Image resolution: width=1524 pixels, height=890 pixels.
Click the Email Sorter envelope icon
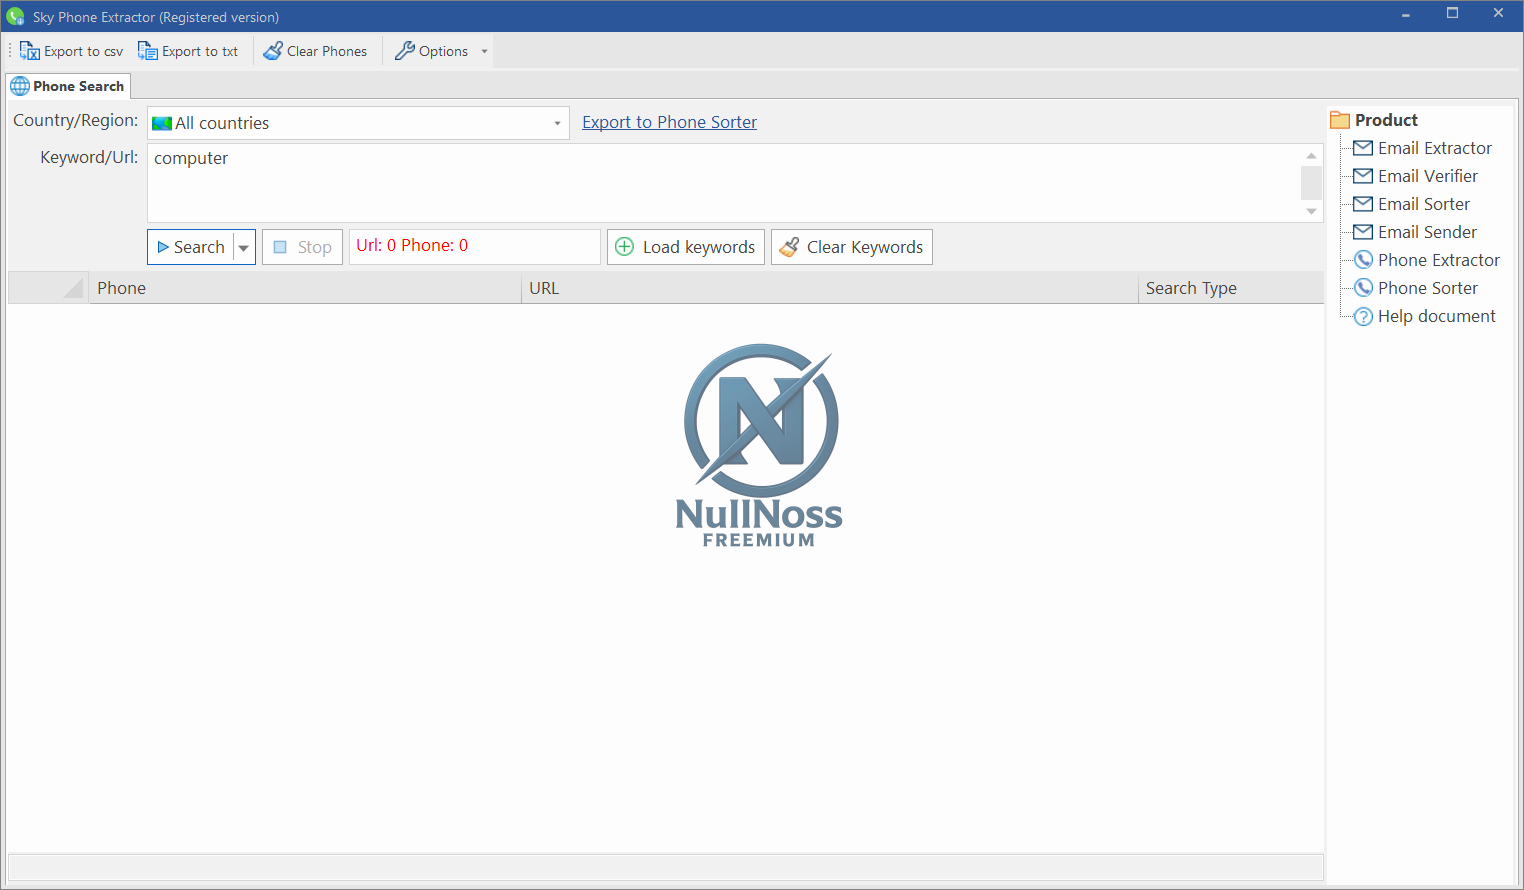tap(1363, 204)
